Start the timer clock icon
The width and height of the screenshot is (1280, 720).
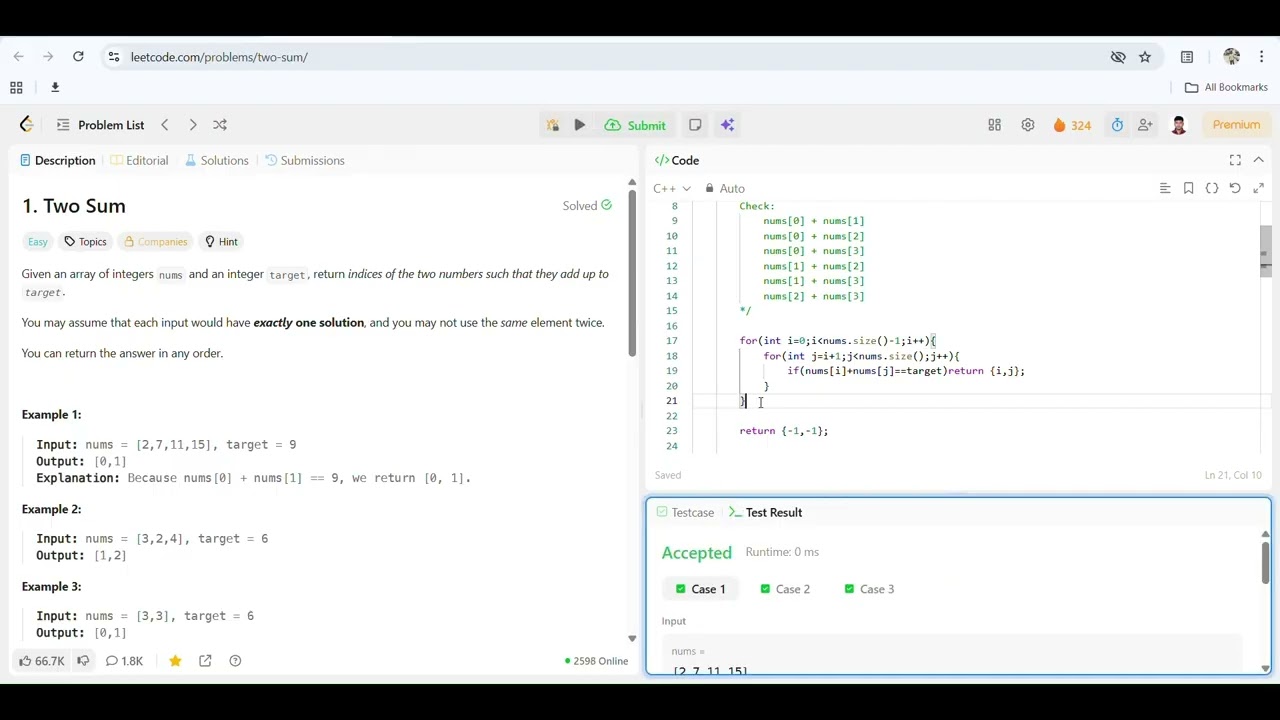[1117, 125]
